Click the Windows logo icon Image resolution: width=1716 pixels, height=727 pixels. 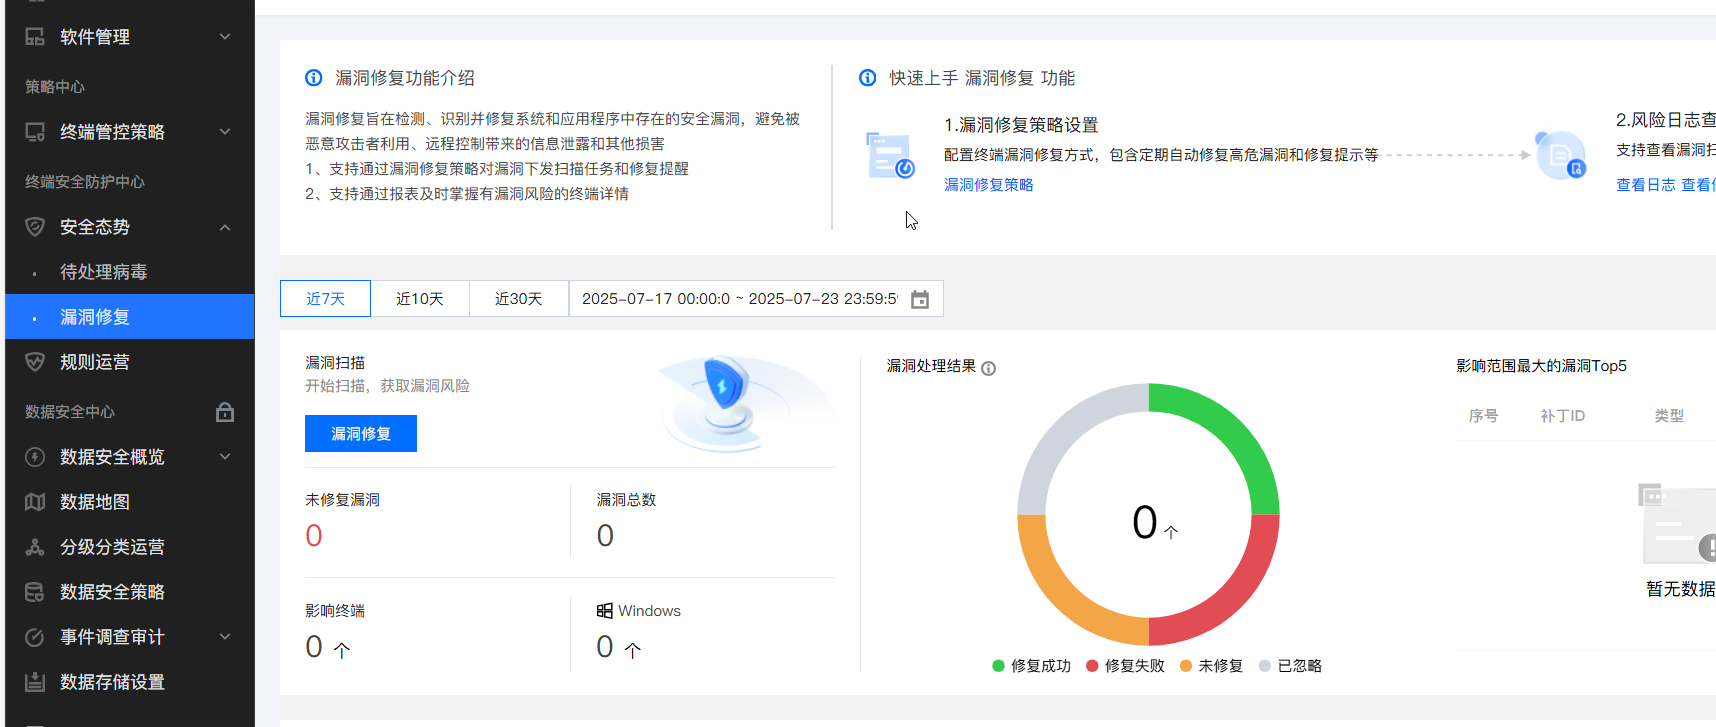pos(605,611)
